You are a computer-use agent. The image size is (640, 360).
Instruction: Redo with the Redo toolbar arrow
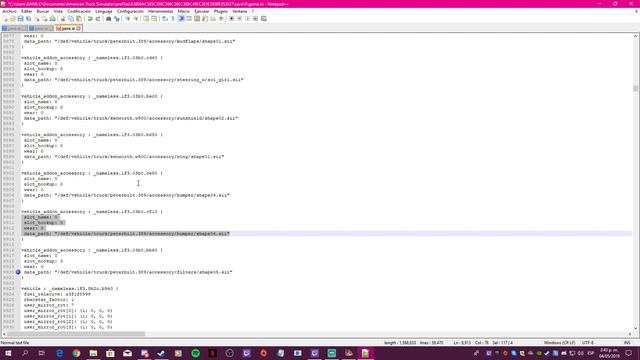tap(98, 19)
